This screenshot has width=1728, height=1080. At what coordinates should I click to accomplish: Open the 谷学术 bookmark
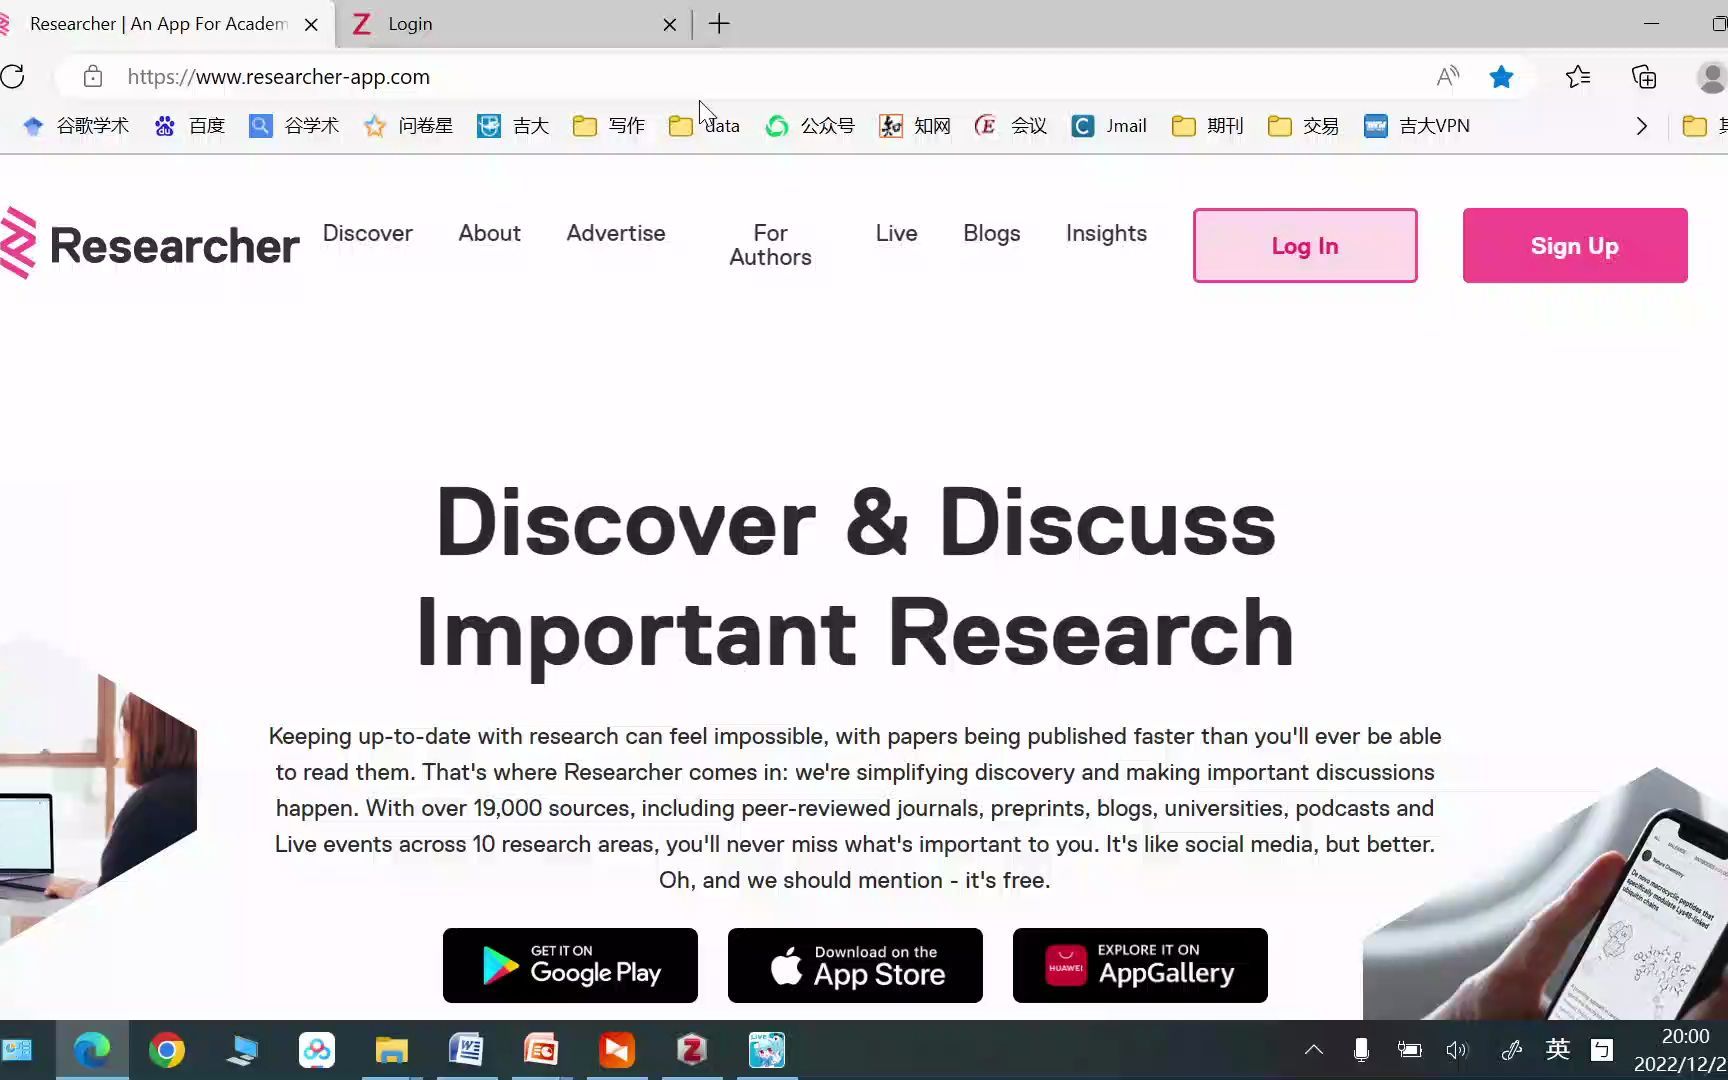click(294, 126)
